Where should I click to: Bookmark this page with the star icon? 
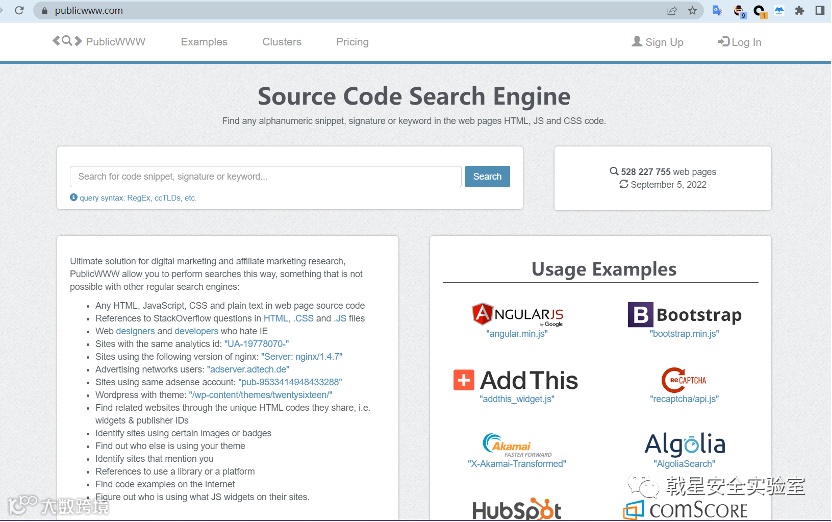692,11
